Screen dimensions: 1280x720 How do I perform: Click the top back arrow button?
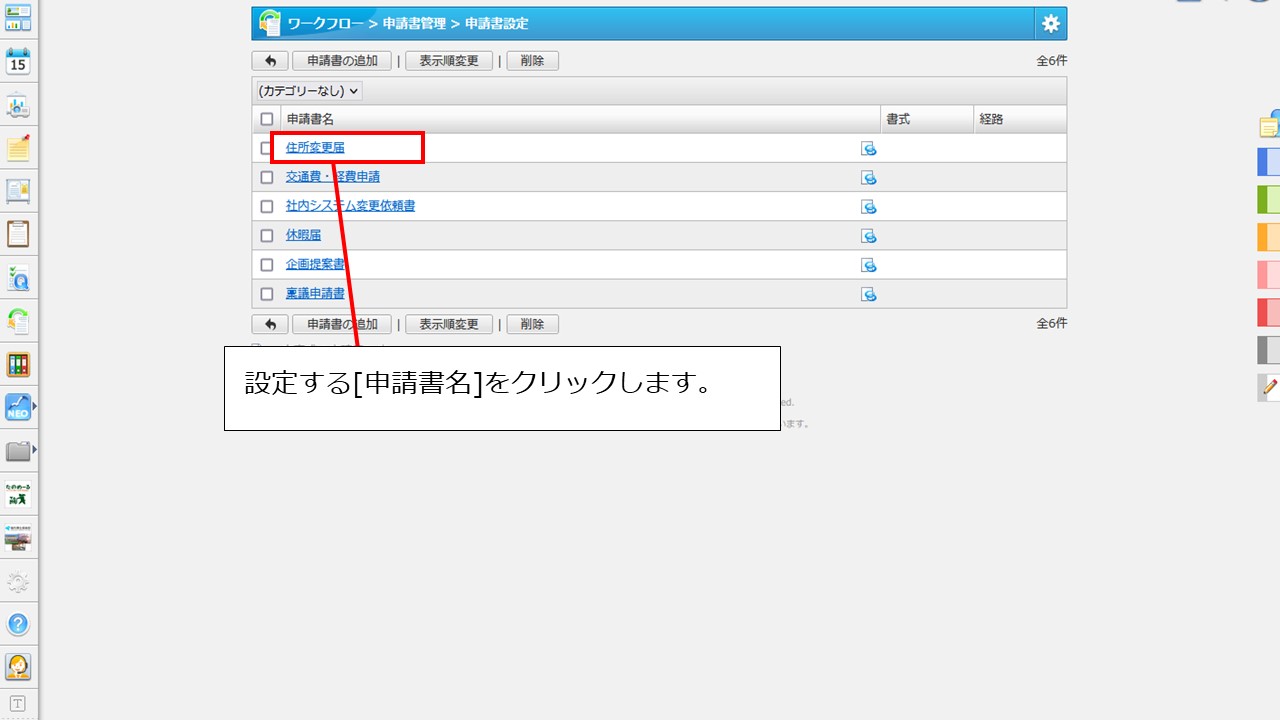[270, 61]
